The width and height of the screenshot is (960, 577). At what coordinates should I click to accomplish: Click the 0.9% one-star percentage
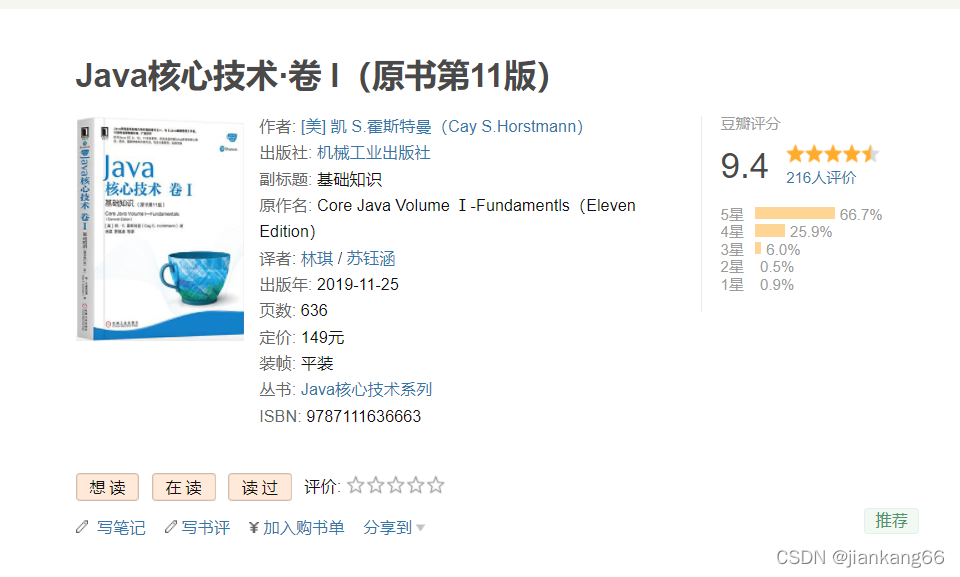(x=776, y=285)
